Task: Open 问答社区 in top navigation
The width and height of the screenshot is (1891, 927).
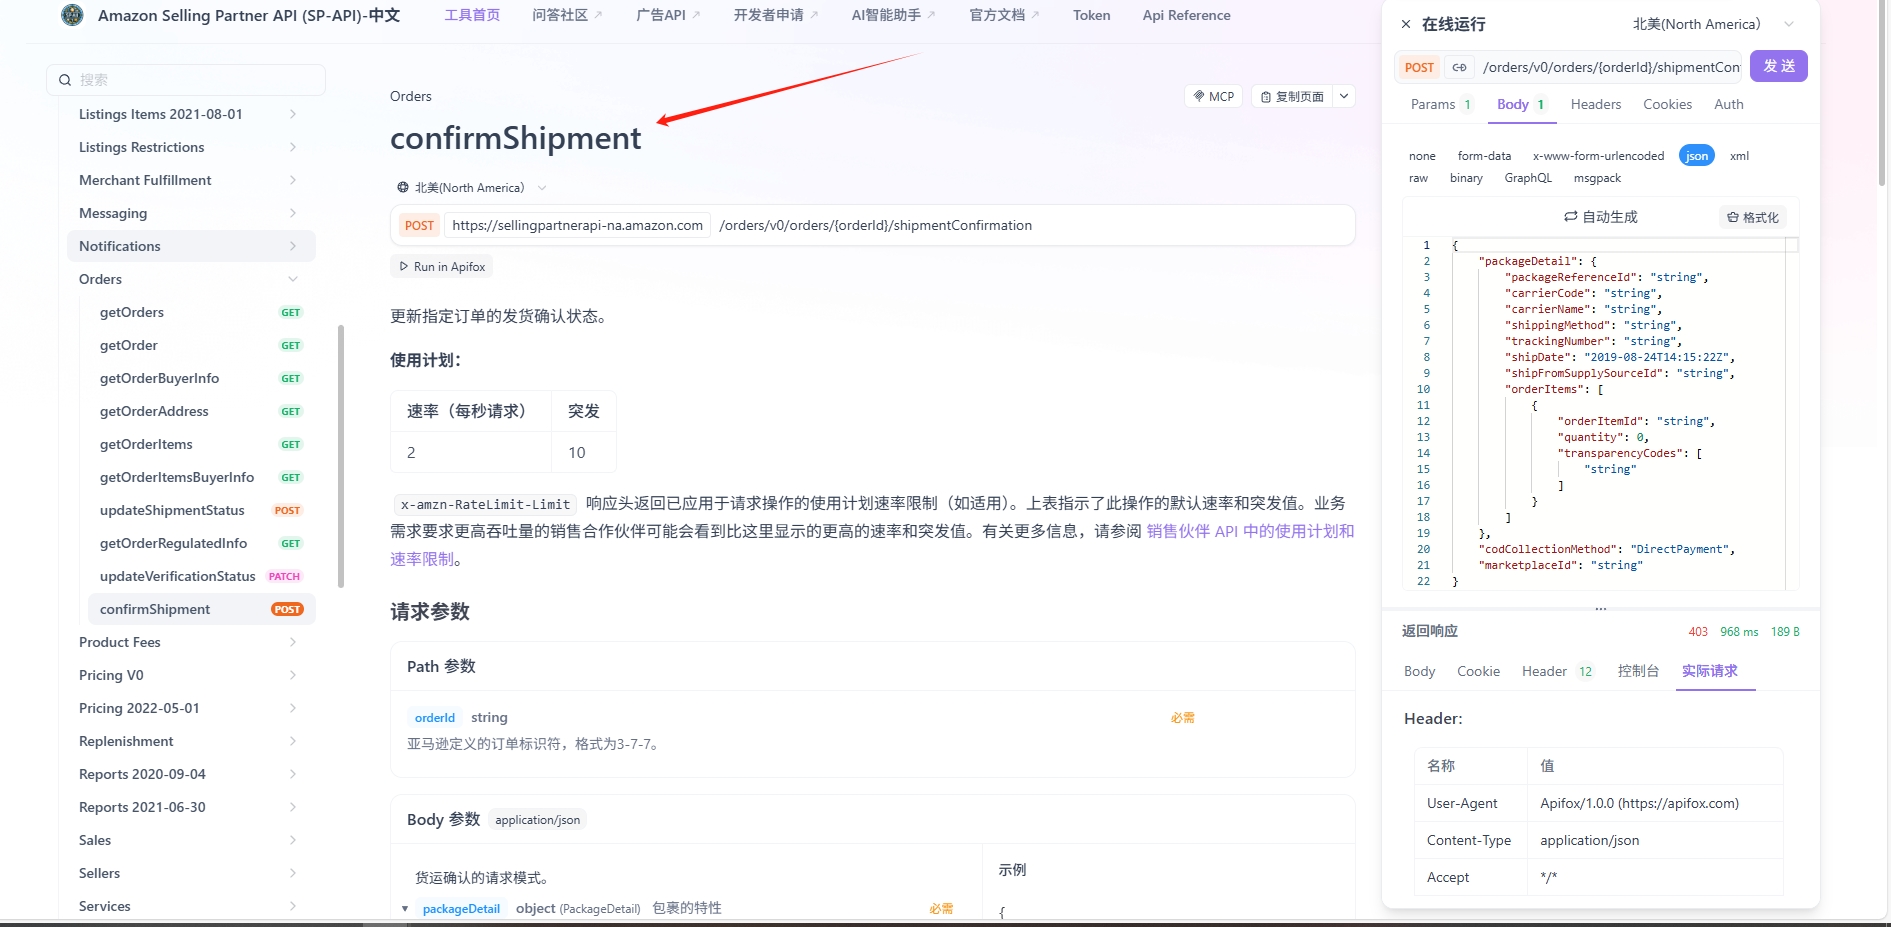Action: pos(567,15)
